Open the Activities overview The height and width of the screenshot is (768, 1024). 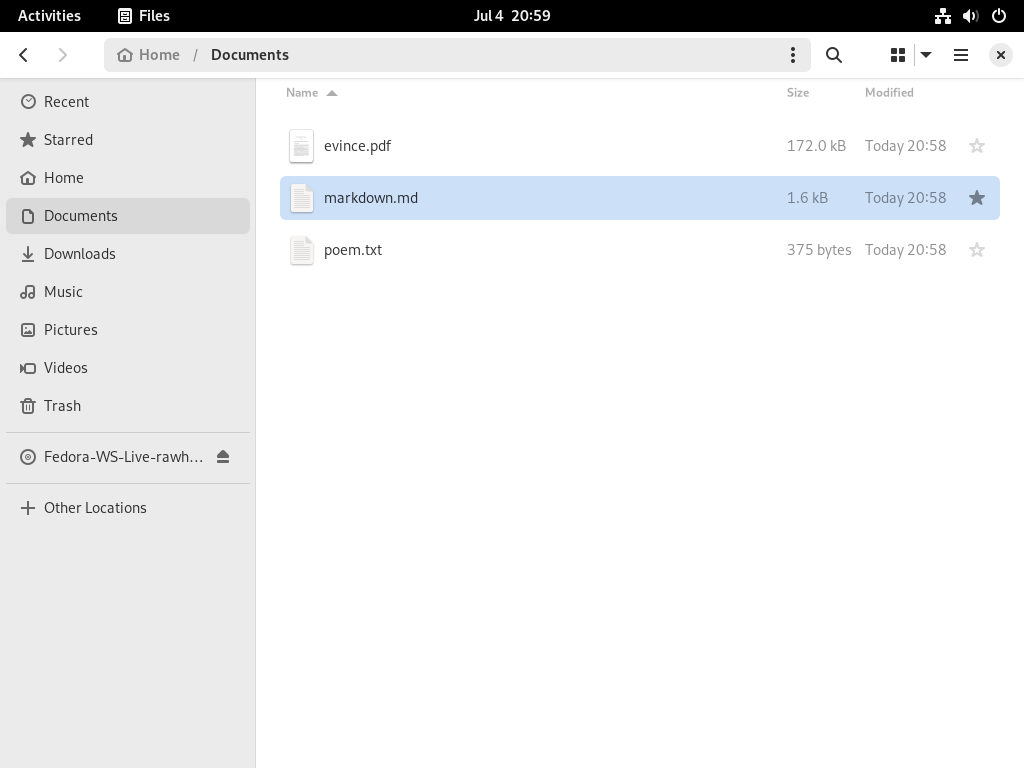50,16
